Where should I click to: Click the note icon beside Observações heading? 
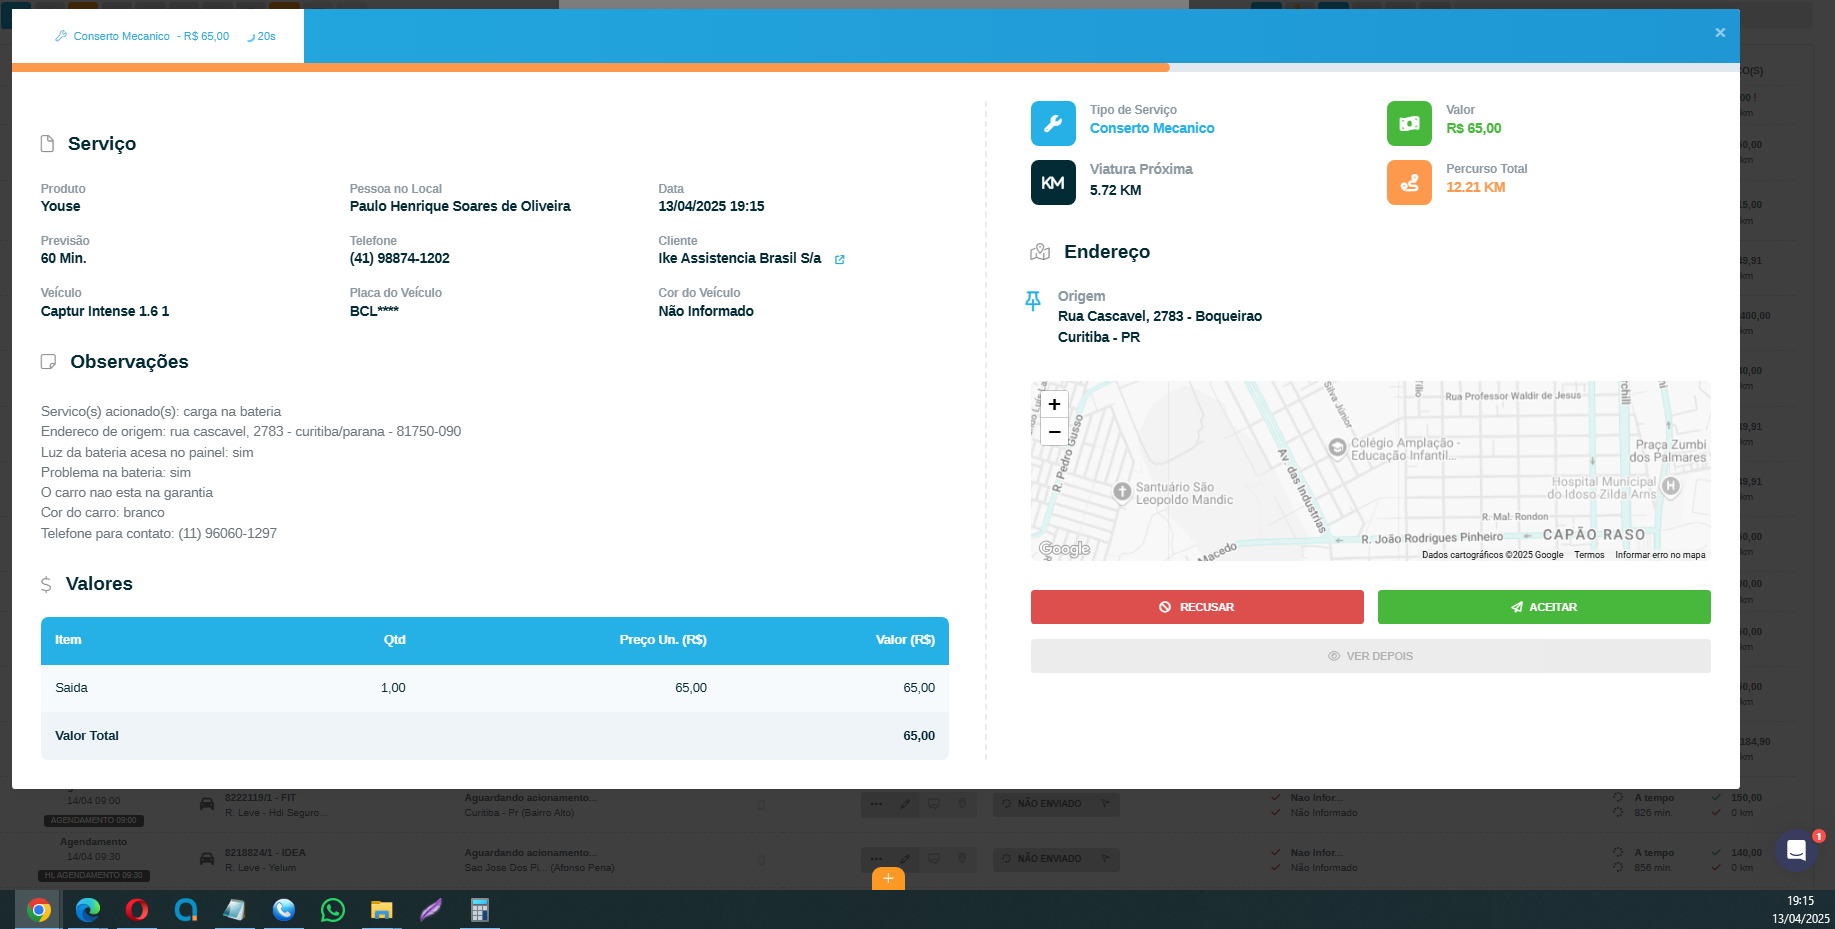48,362
